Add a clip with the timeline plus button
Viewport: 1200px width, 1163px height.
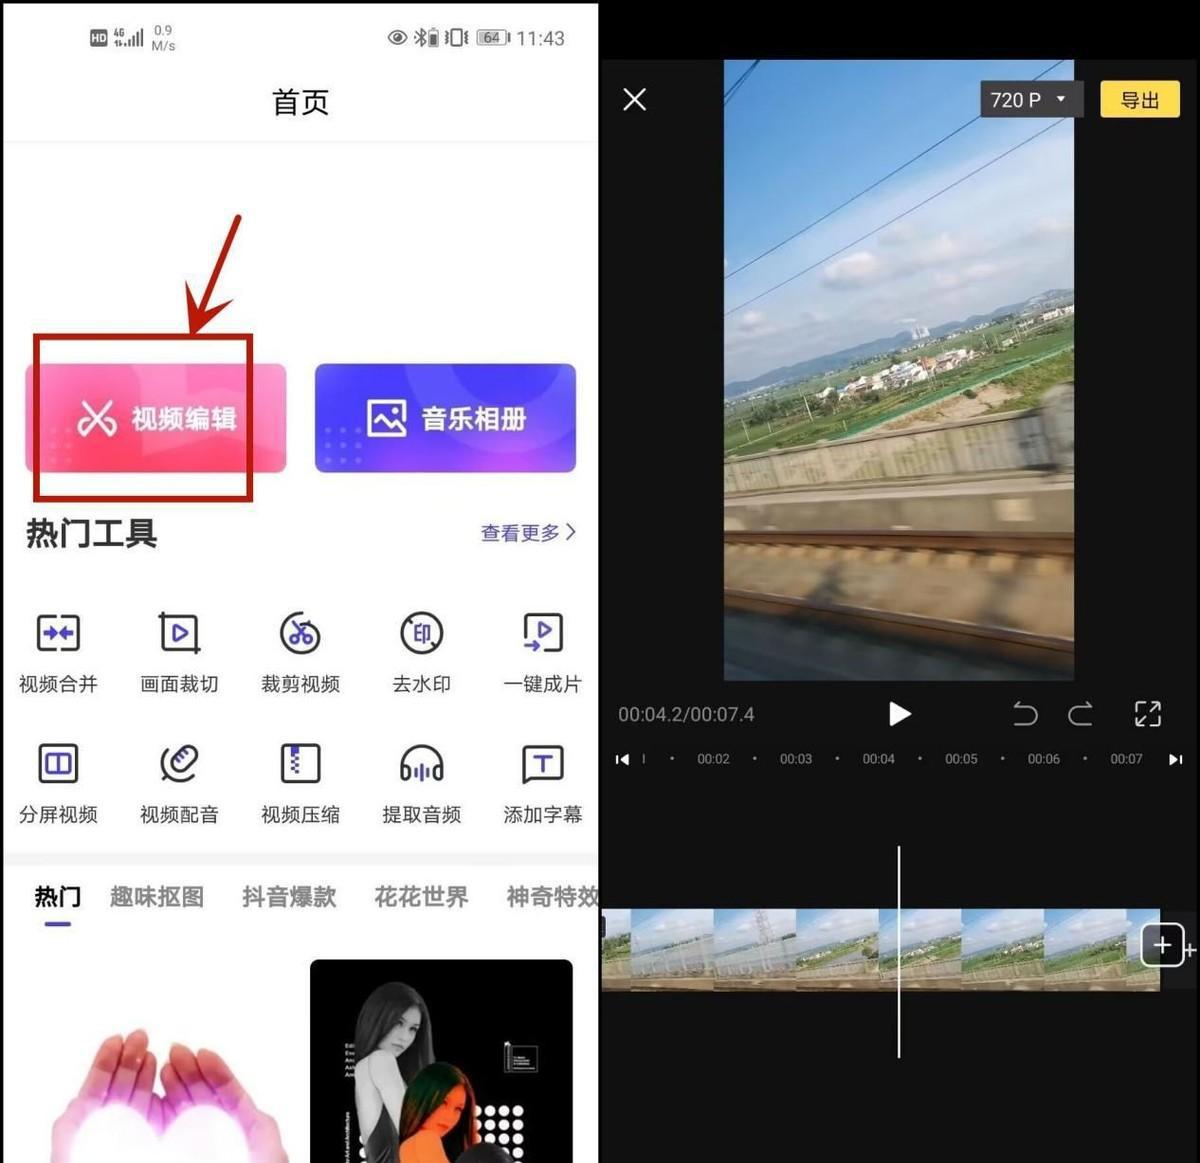1162,945
